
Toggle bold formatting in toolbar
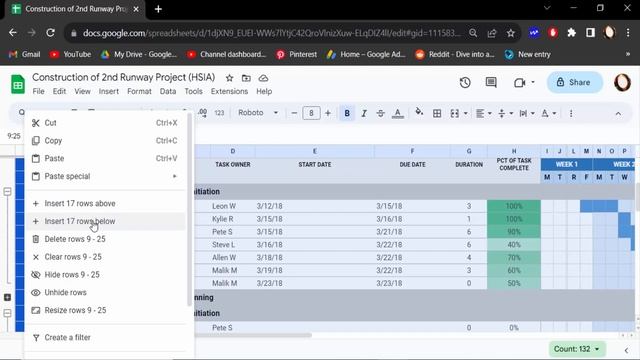tap(347, 113)
